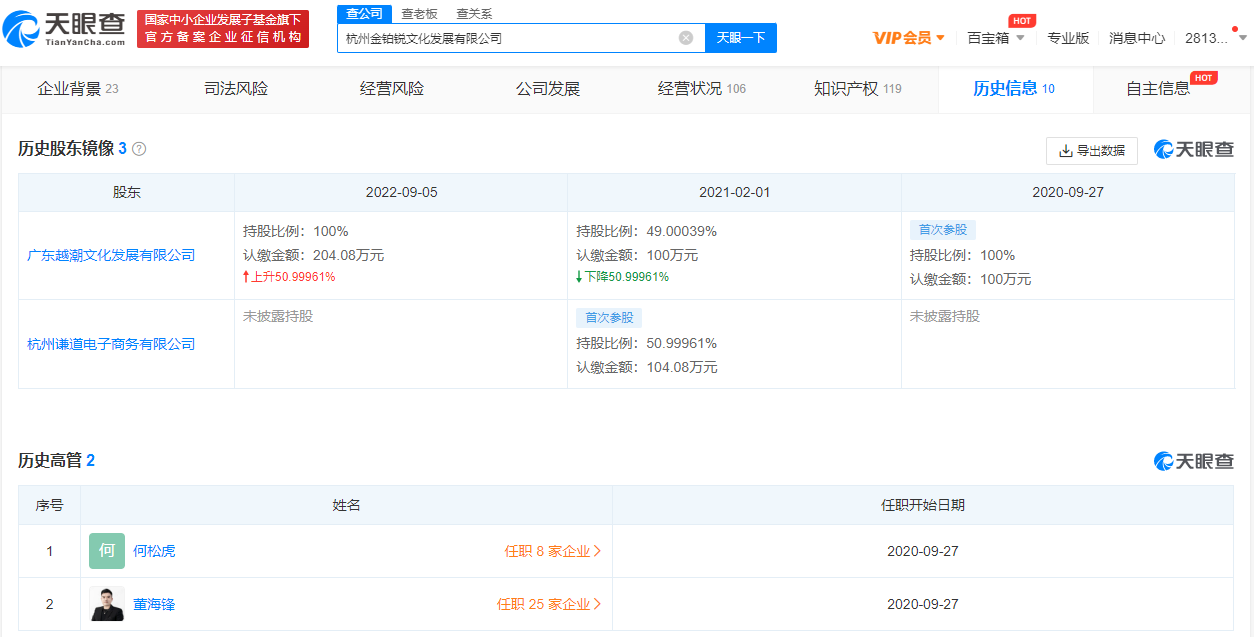
Task: Switch to the 查老板 search tab
Action: pyautogui.click(x=420, y=14)
